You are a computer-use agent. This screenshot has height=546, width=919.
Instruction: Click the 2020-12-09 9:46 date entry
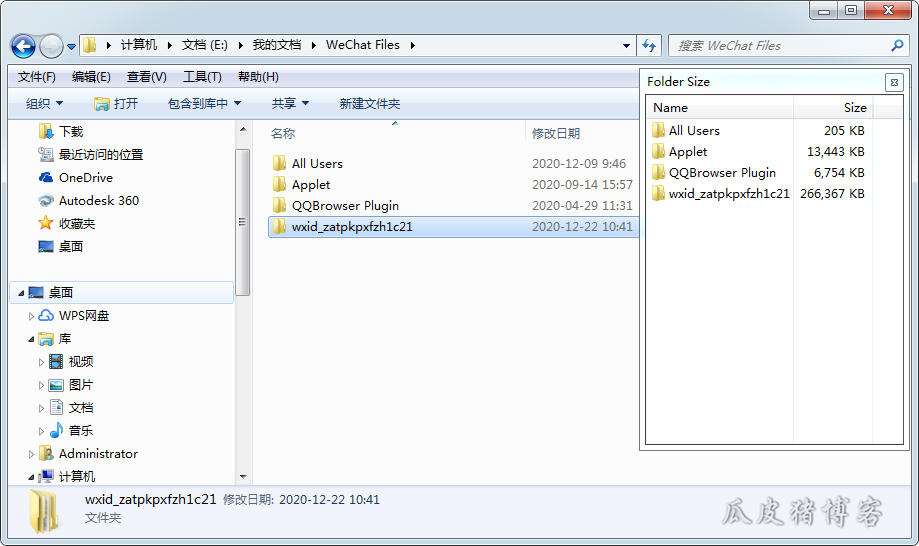[578, 163]
